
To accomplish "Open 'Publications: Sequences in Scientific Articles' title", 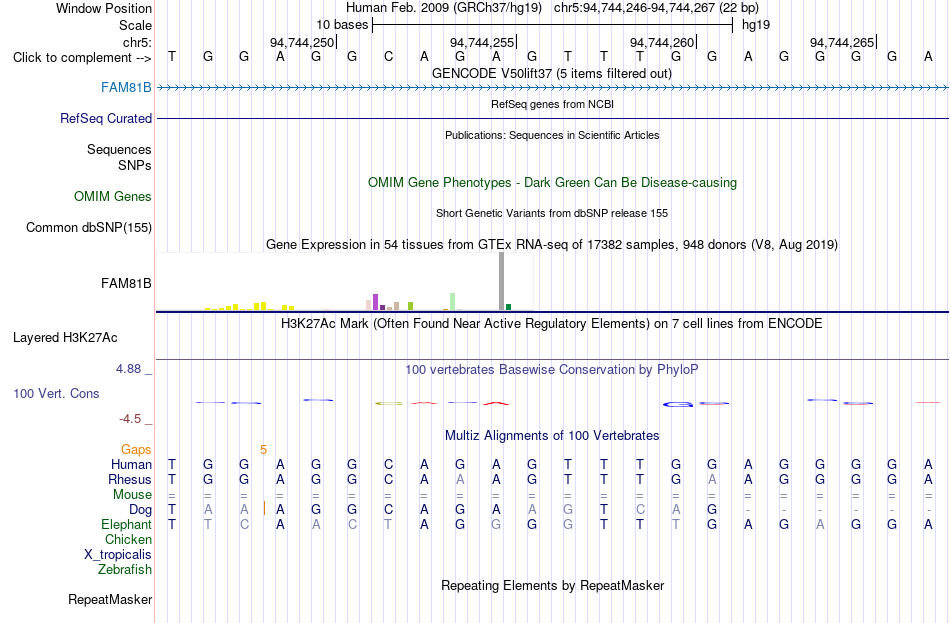I will point(552,135).
